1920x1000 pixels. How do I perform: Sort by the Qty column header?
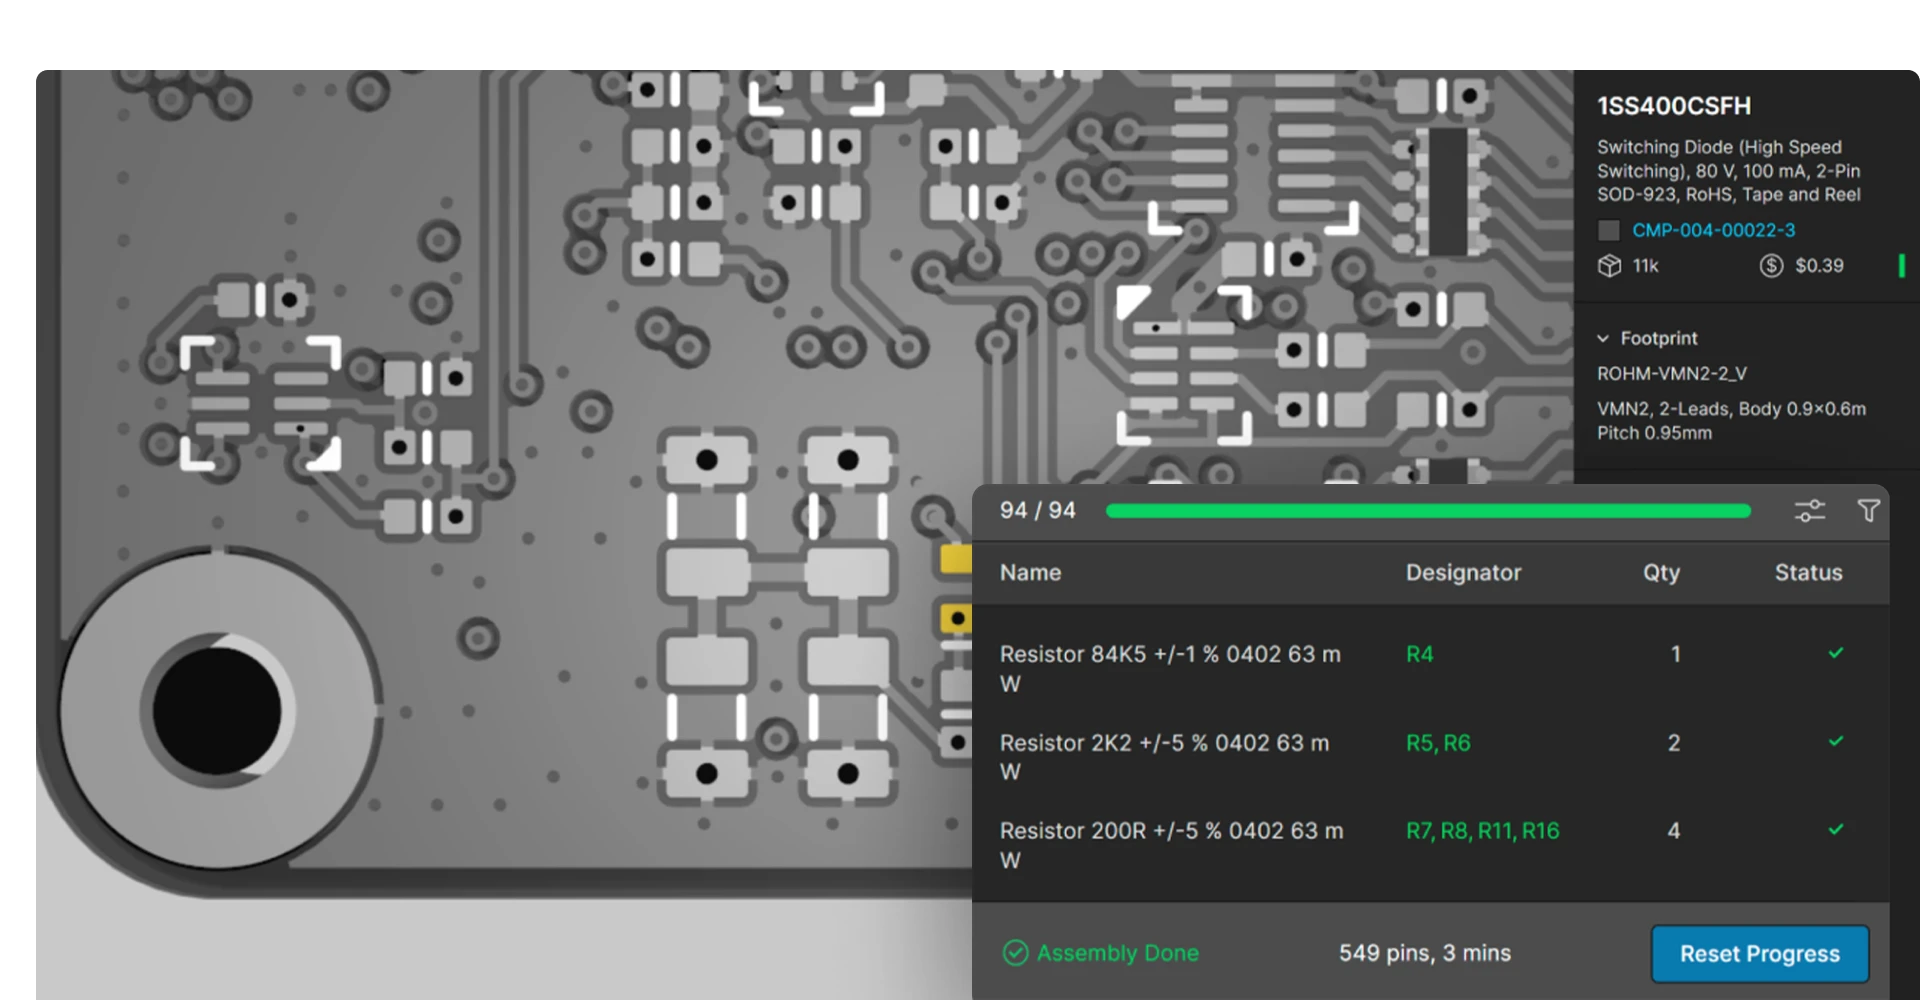point(1661,572)
